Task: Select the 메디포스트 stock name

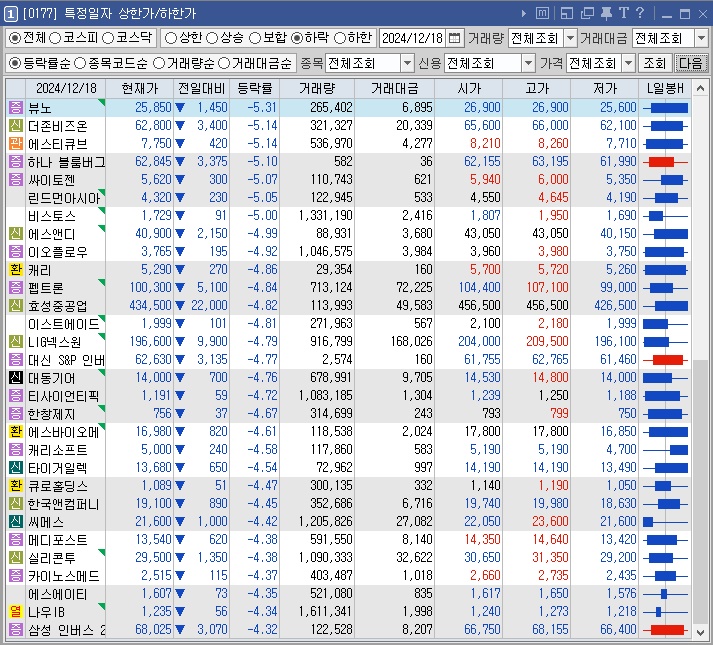Action: pos(57,540)
